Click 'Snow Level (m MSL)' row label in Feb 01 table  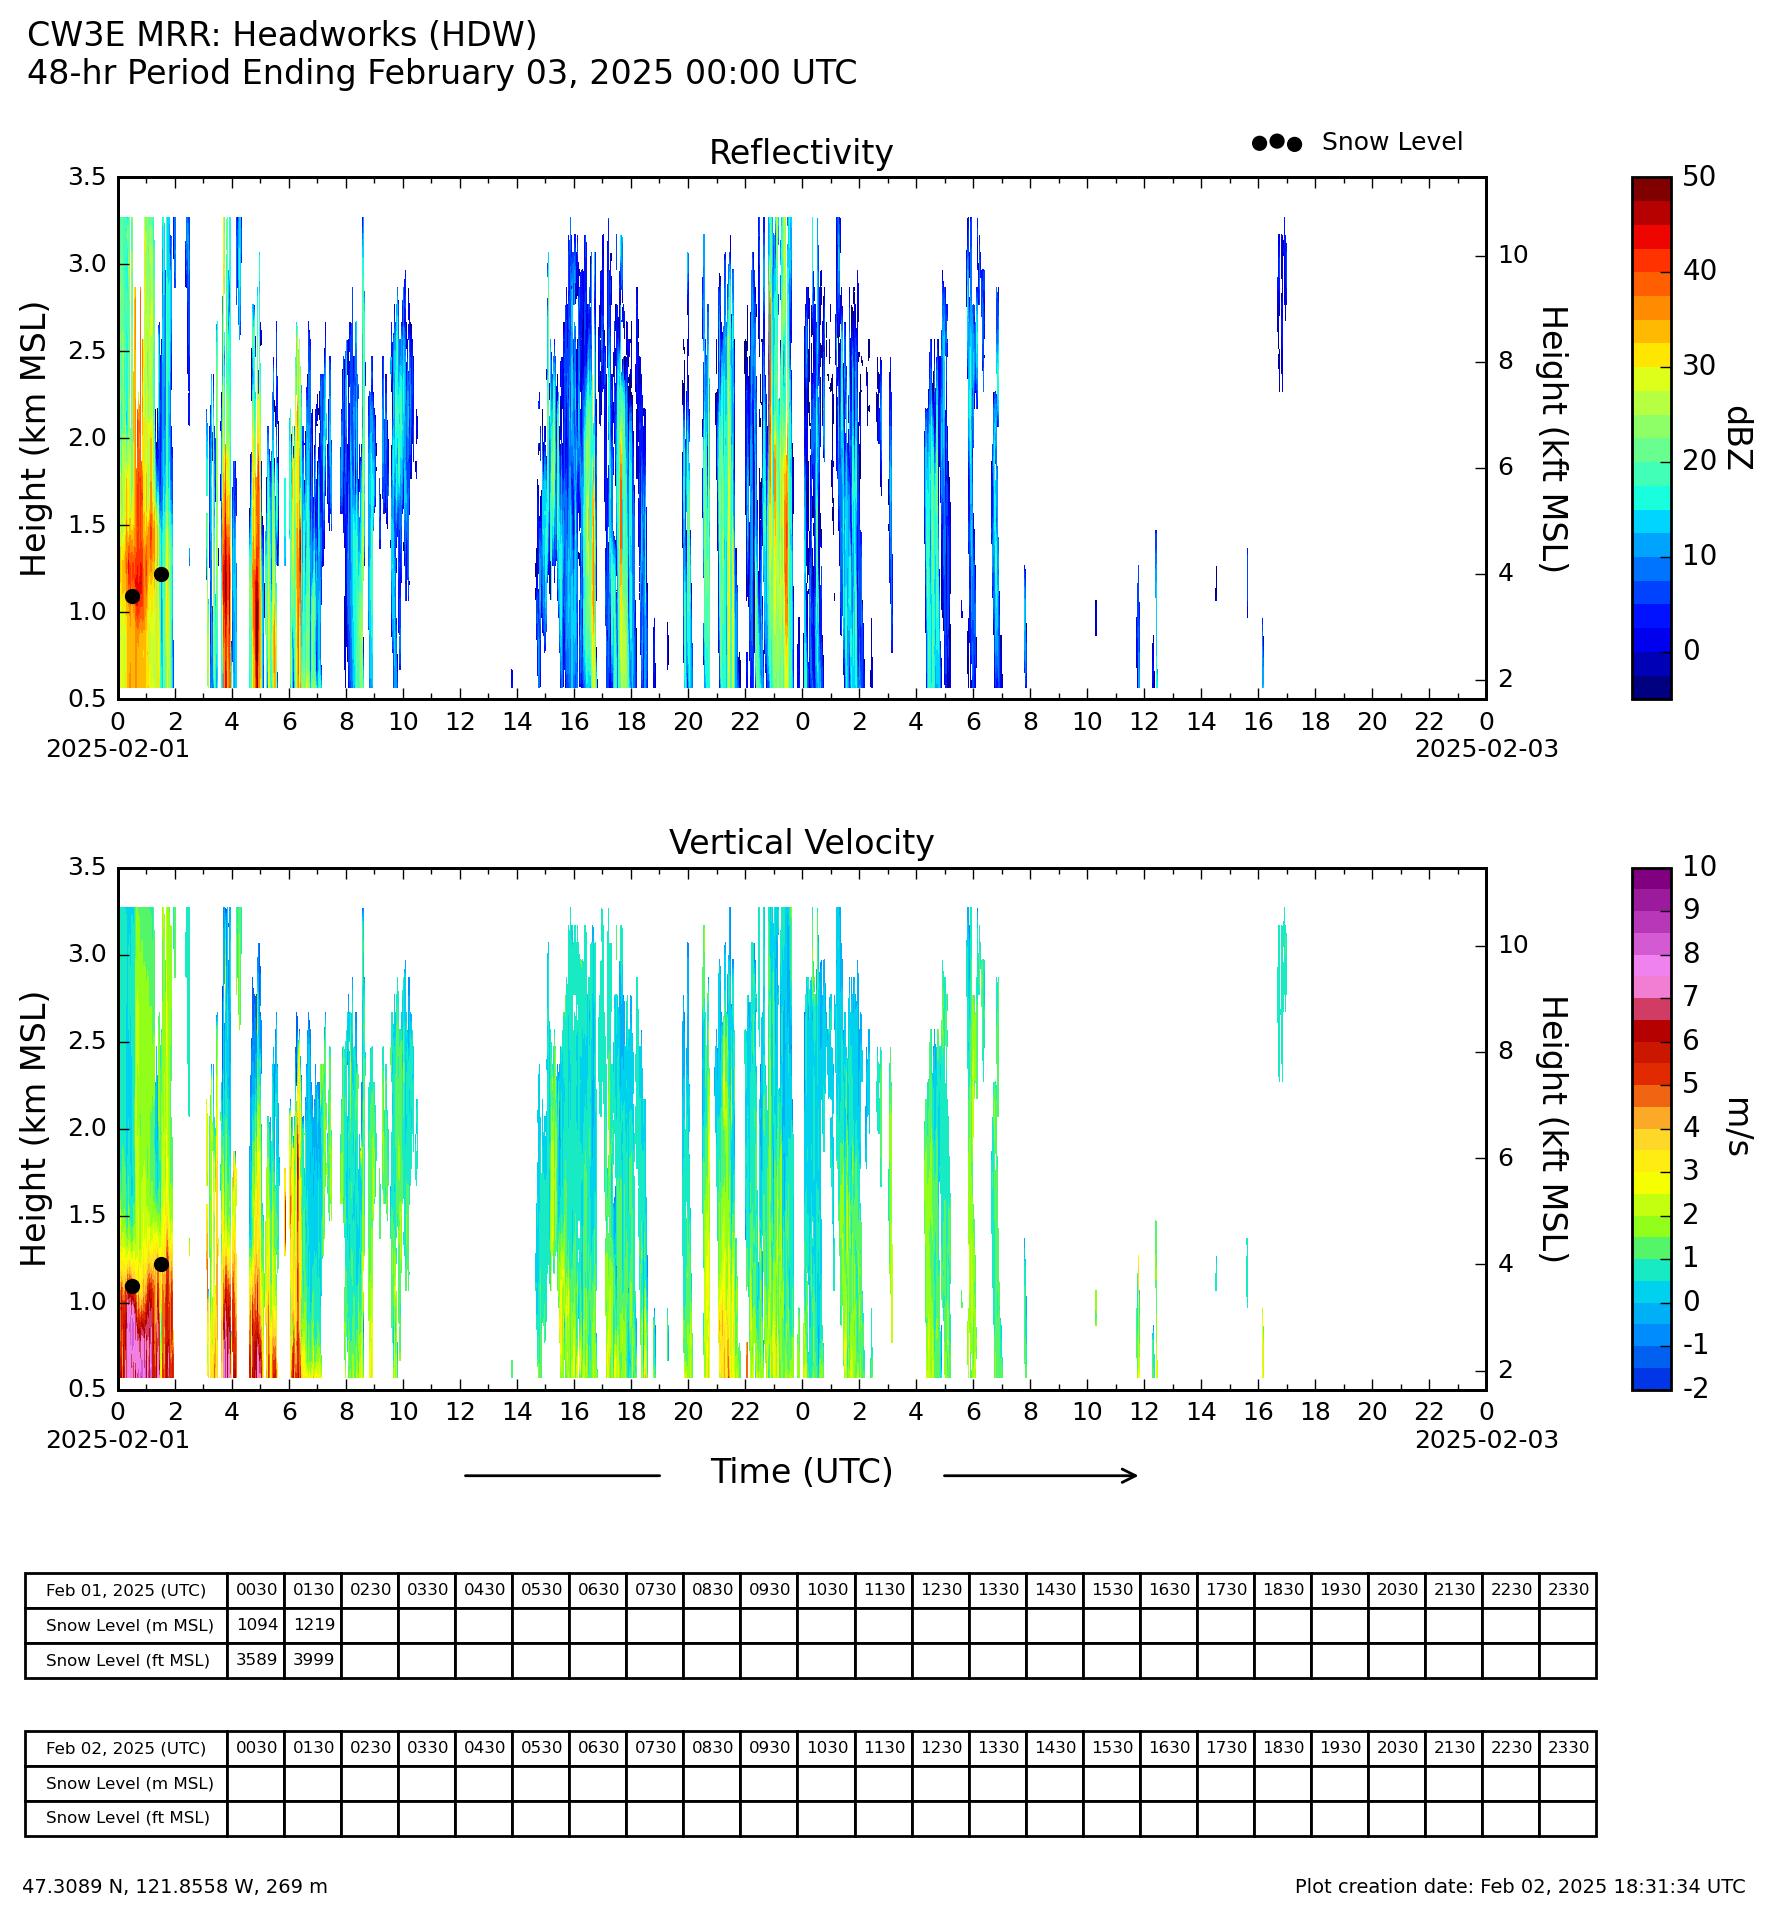(126, 1625)
